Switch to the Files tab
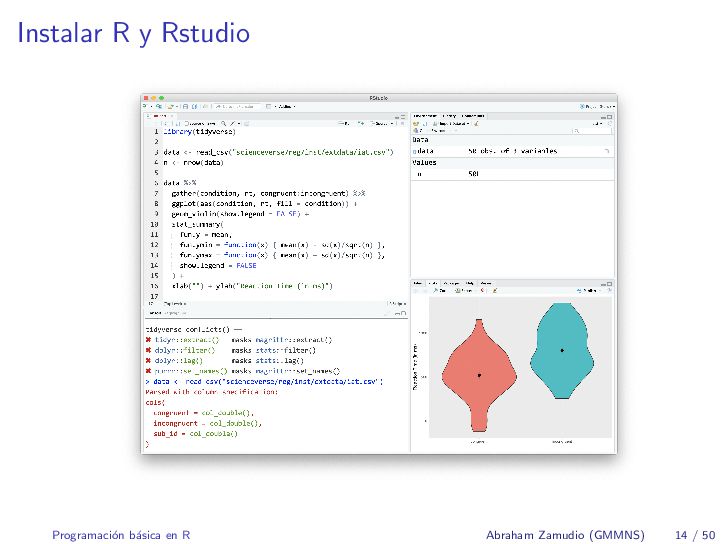726x544 pixels. click(417, 283)
